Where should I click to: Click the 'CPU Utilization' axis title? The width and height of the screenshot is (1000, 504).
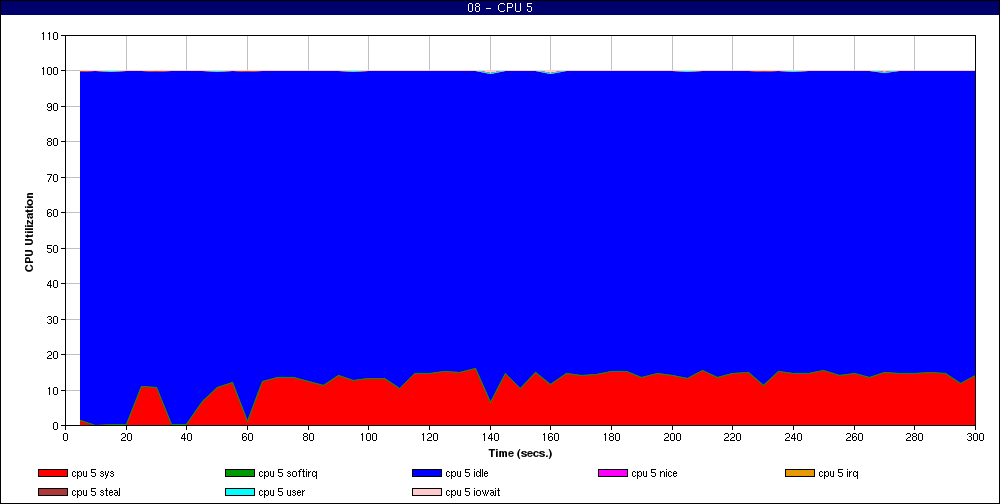29,232
